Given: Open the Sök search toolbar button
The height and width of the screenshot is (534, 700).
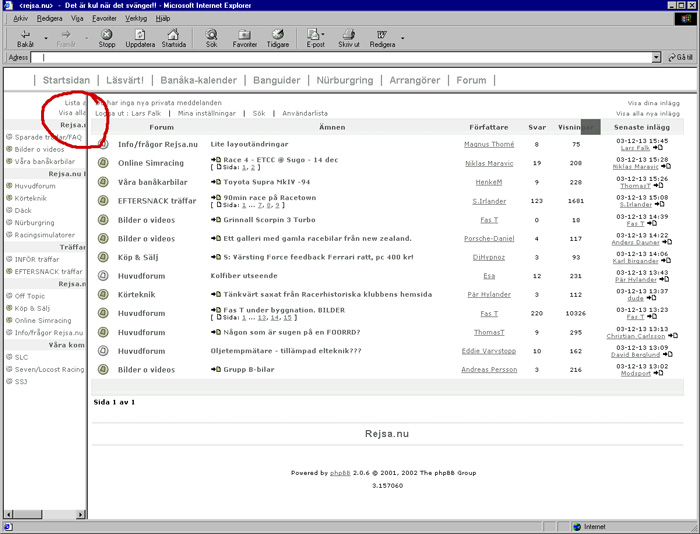Looking at the screenshot, I should click(x=212, y=38).
